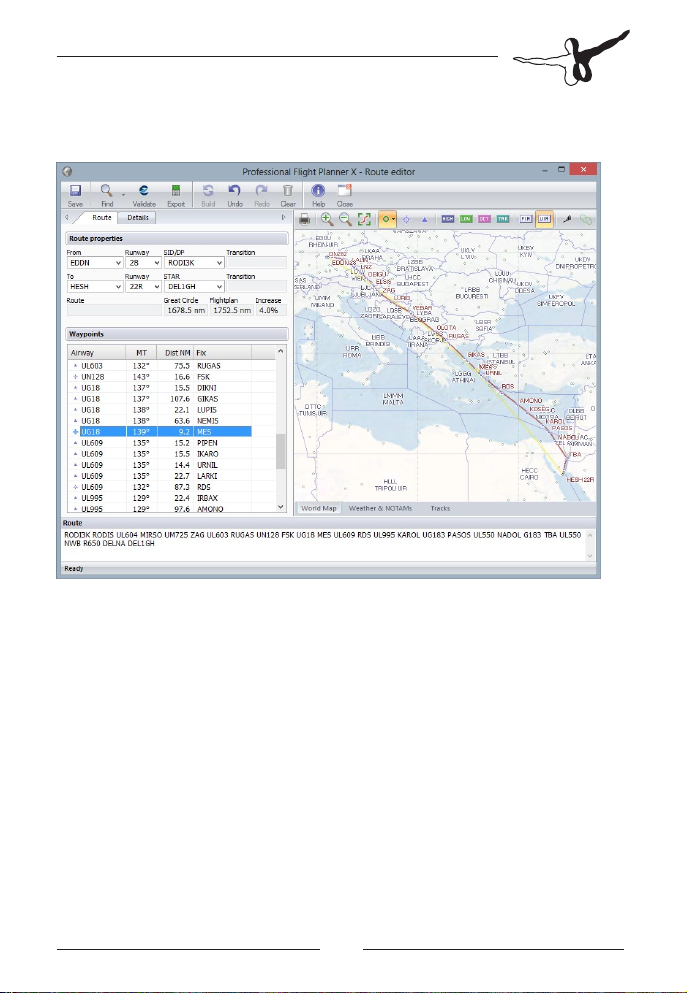Click the Route string text box
This screenshot has width=687, height=993.
tap(324, 545)
